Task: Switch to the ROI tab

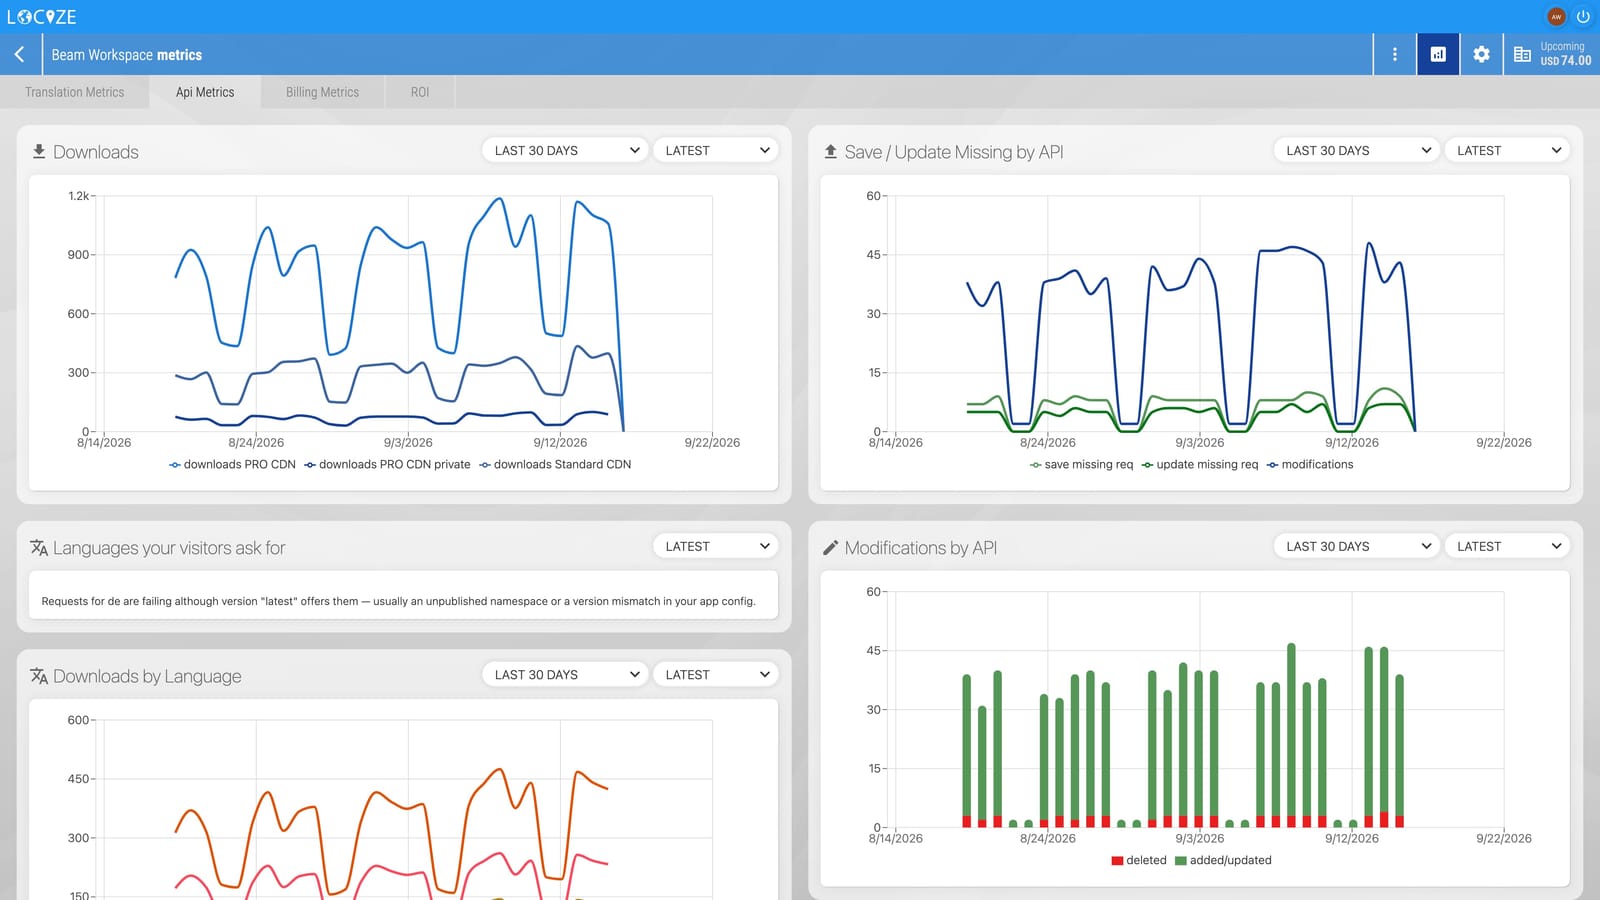Action: [420, 92]
